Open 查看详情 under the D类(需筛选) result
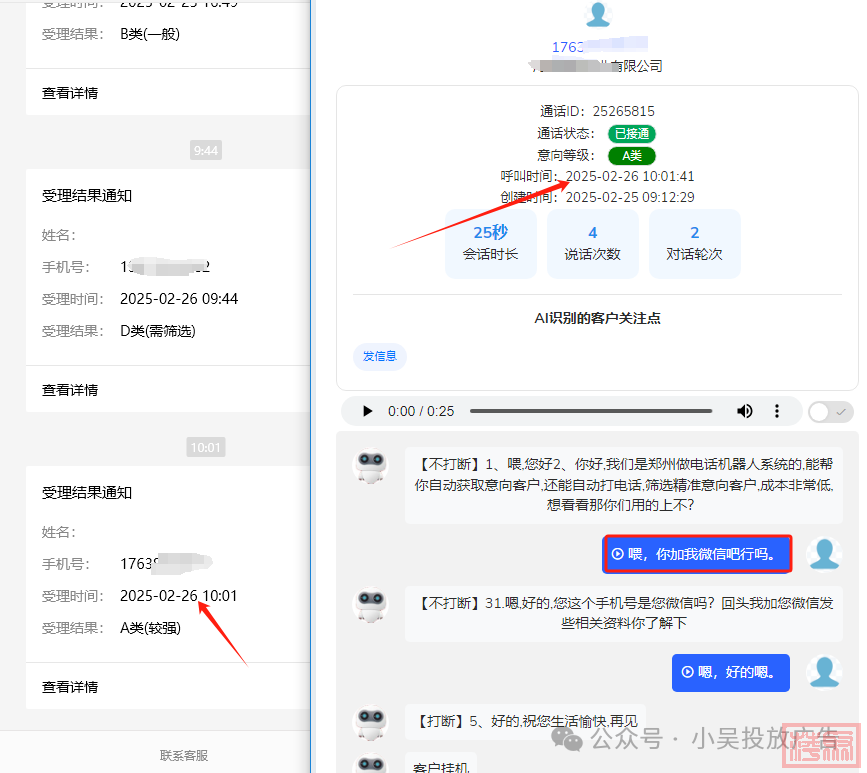This screenshot has width=867, height=773. click(70, 390)
